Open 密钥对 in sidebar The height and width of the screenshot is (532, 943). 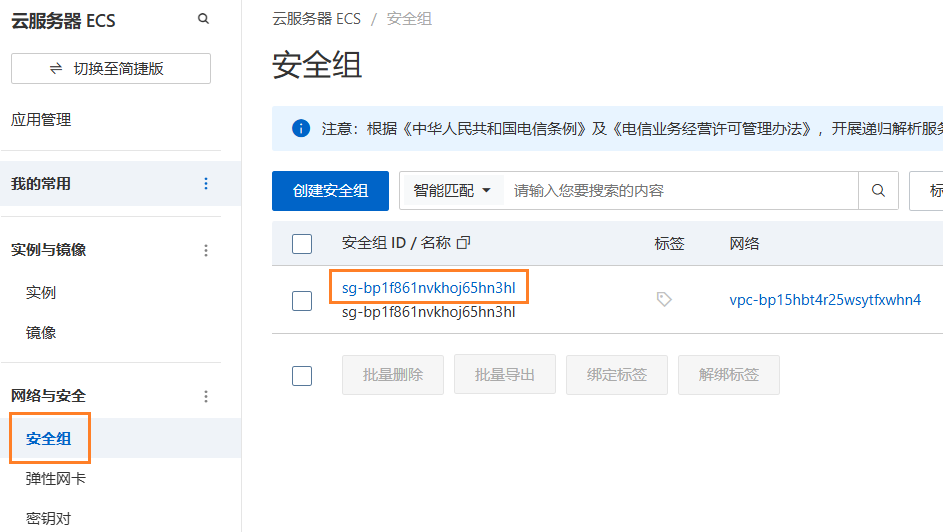pos(48,519)
